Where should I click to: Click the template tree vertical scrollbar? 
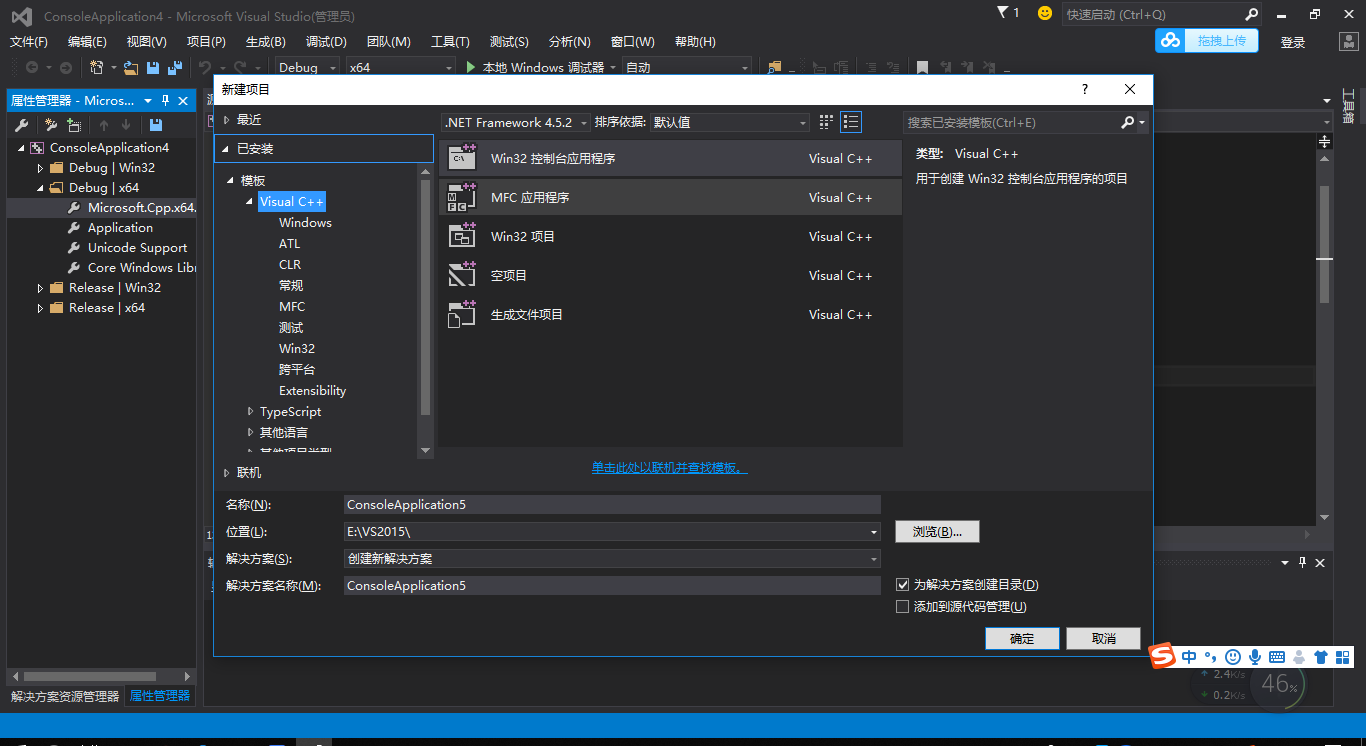click(x=426, y=297)
